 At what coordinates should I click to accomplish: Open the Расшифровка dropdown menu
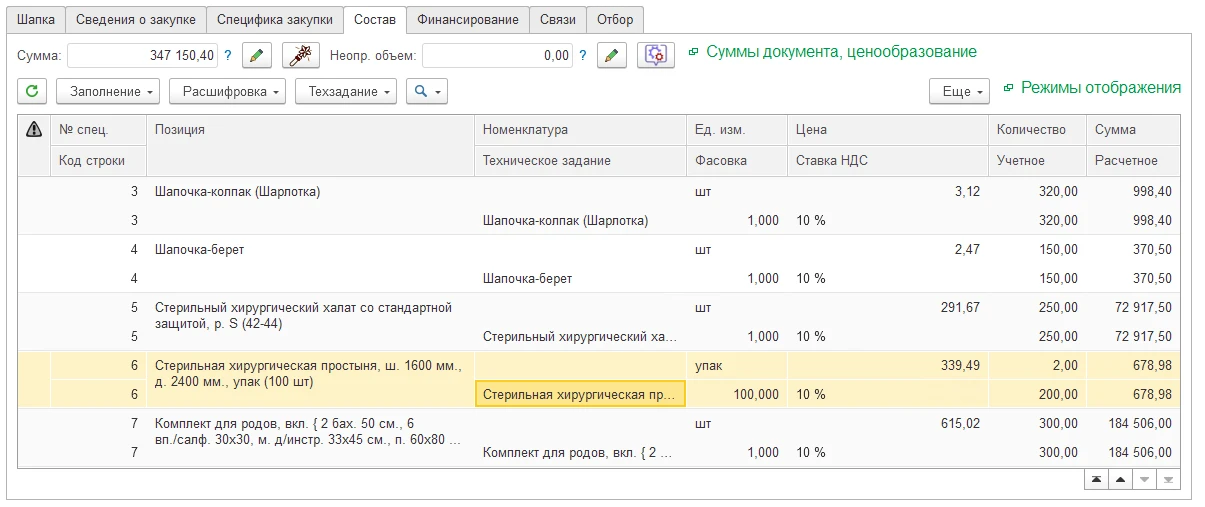point(228,91)
